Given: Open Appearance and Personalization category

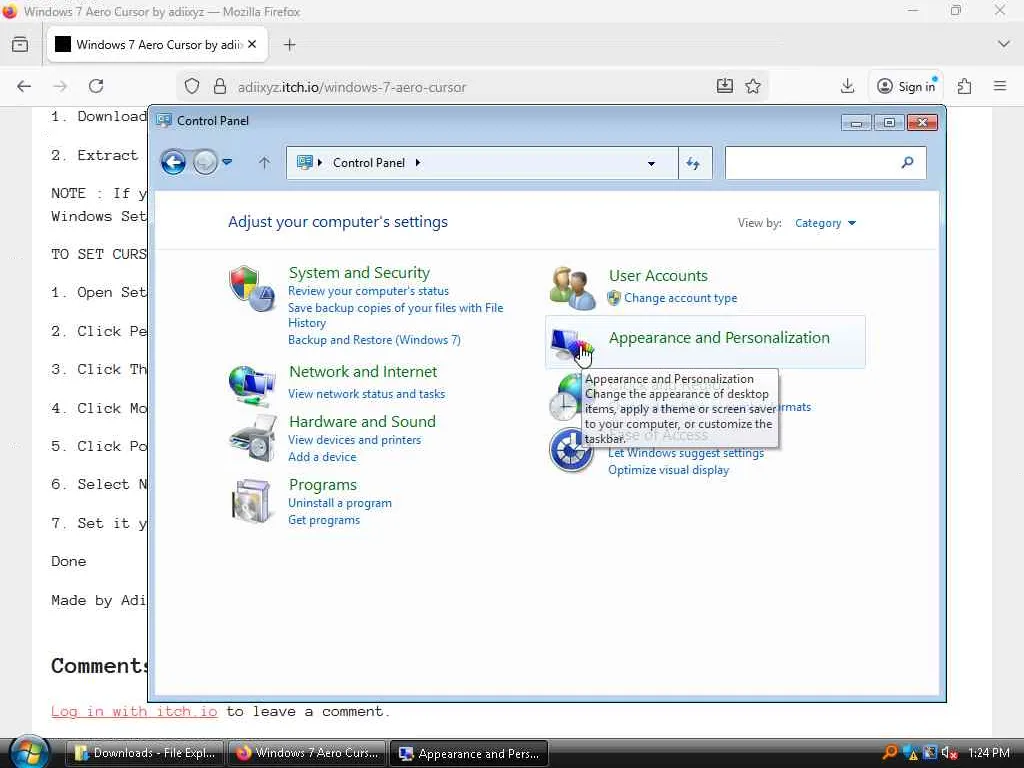Looking at the screenshot, I should 719,338.
